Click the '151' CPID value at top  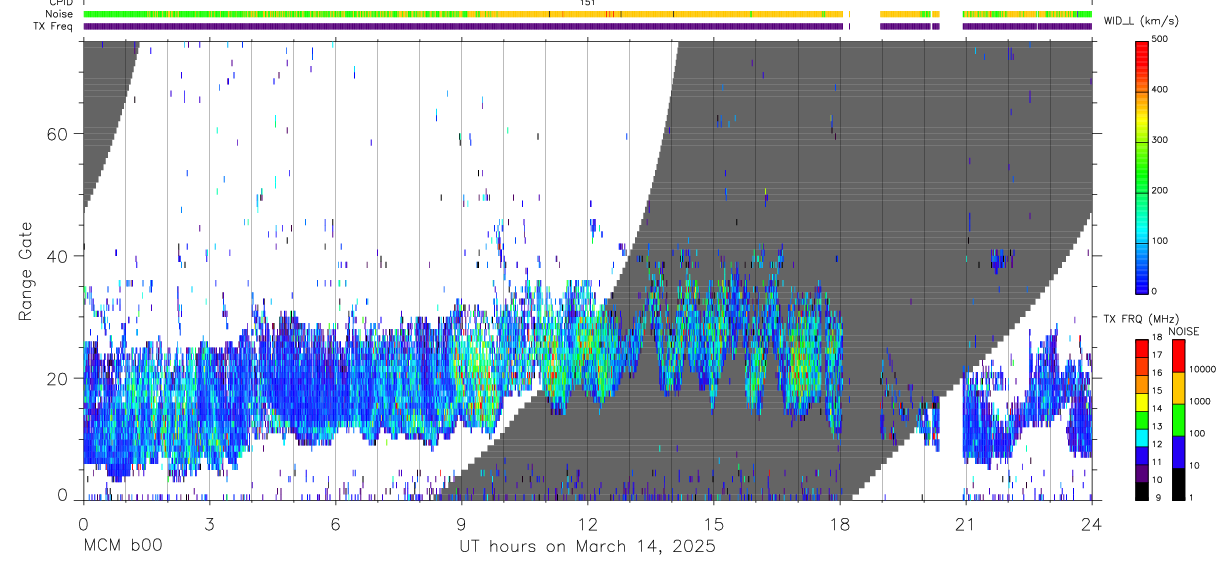[588, 3]
